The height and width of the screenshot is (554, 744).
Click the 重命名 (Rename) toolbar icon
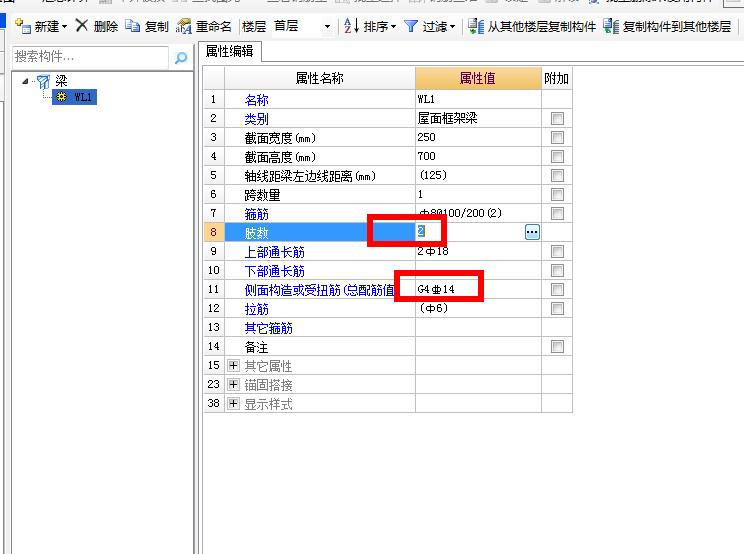(183, 26)
